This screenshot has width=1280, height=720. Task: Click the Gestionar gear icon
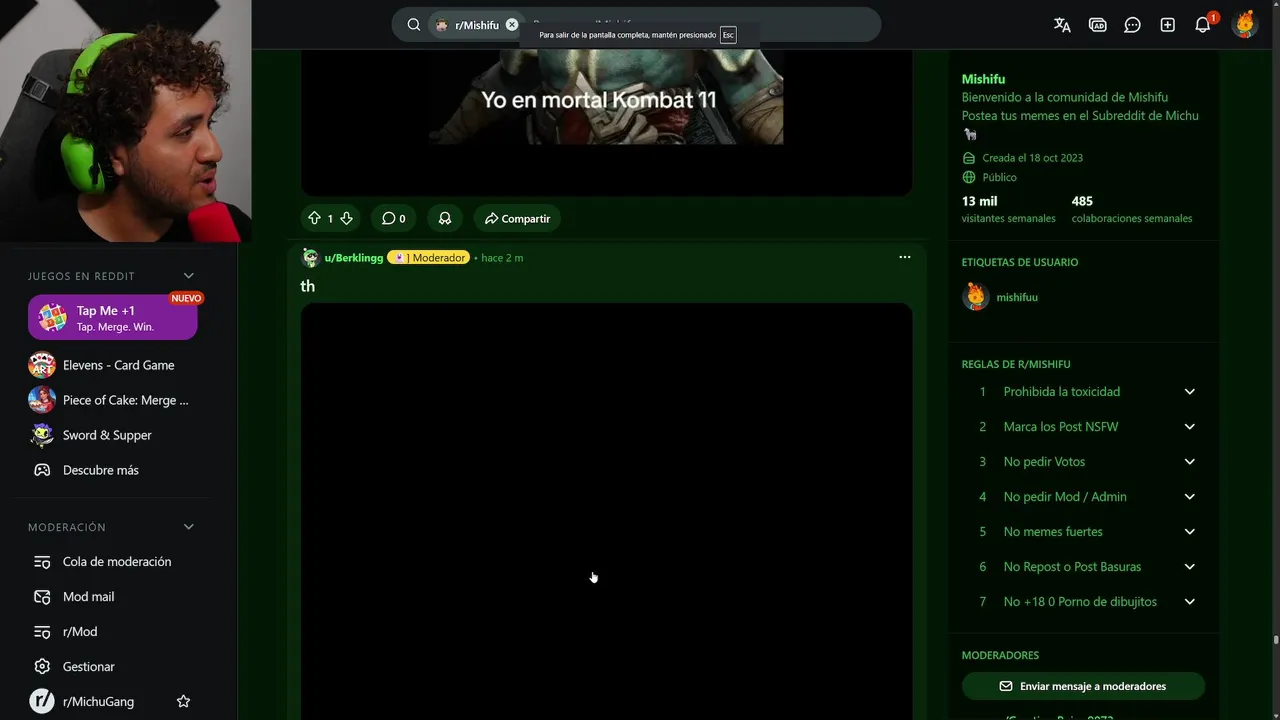42,666
